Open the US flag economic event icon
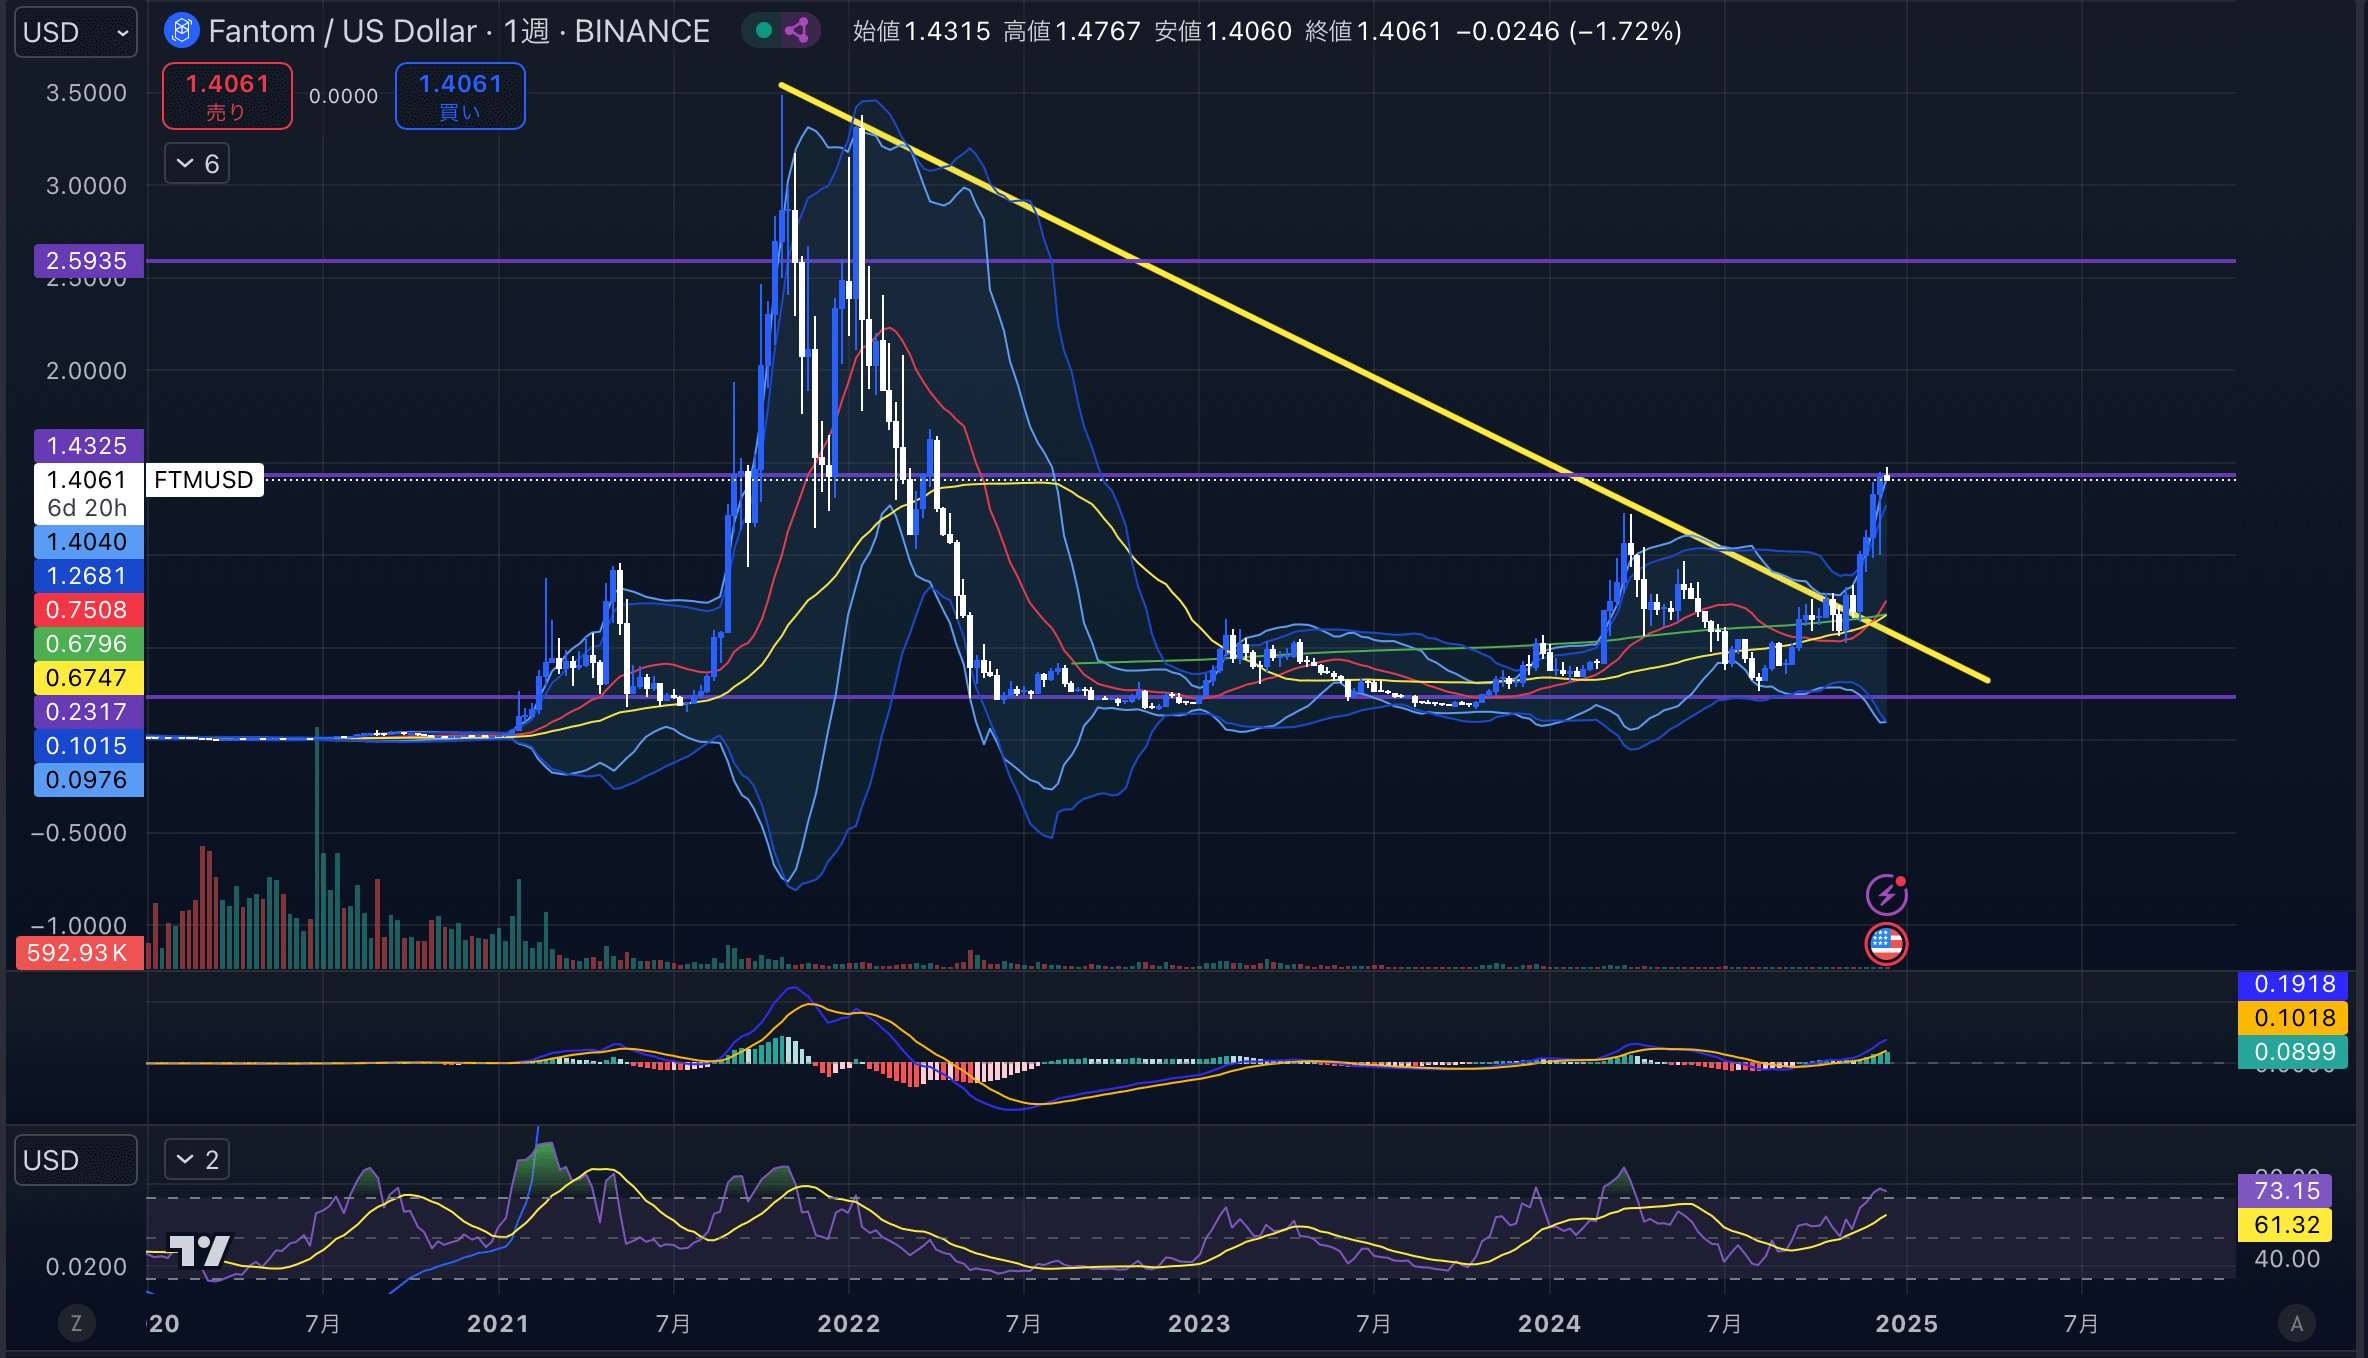 [1886, 943]
